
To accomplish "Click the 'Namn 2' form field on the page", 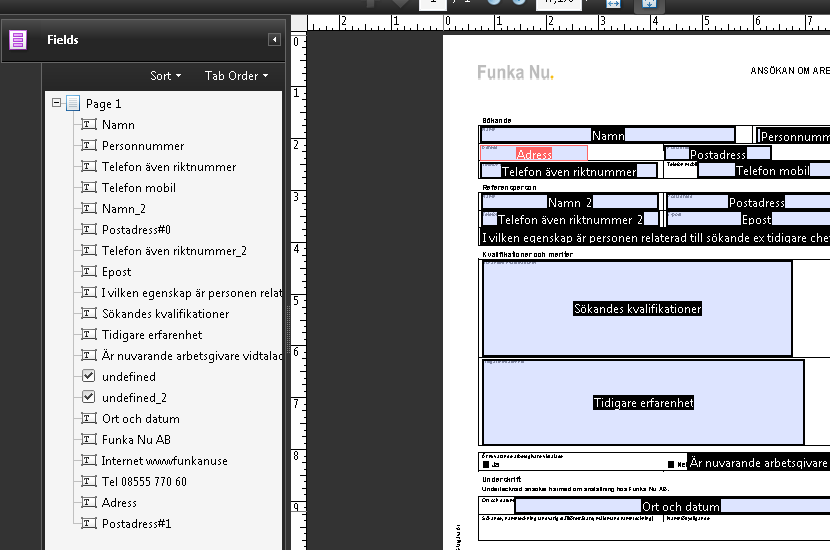I will [570, 202].
